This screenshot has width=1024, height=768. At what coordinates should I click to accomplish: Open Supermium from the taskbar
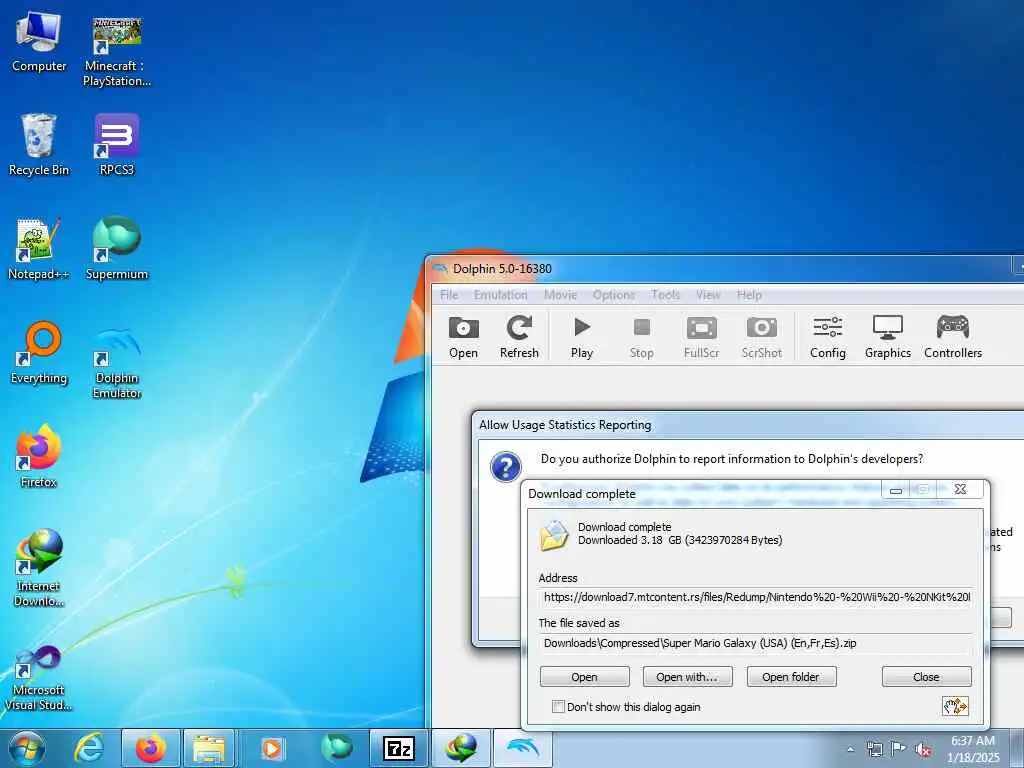point(337,749)
